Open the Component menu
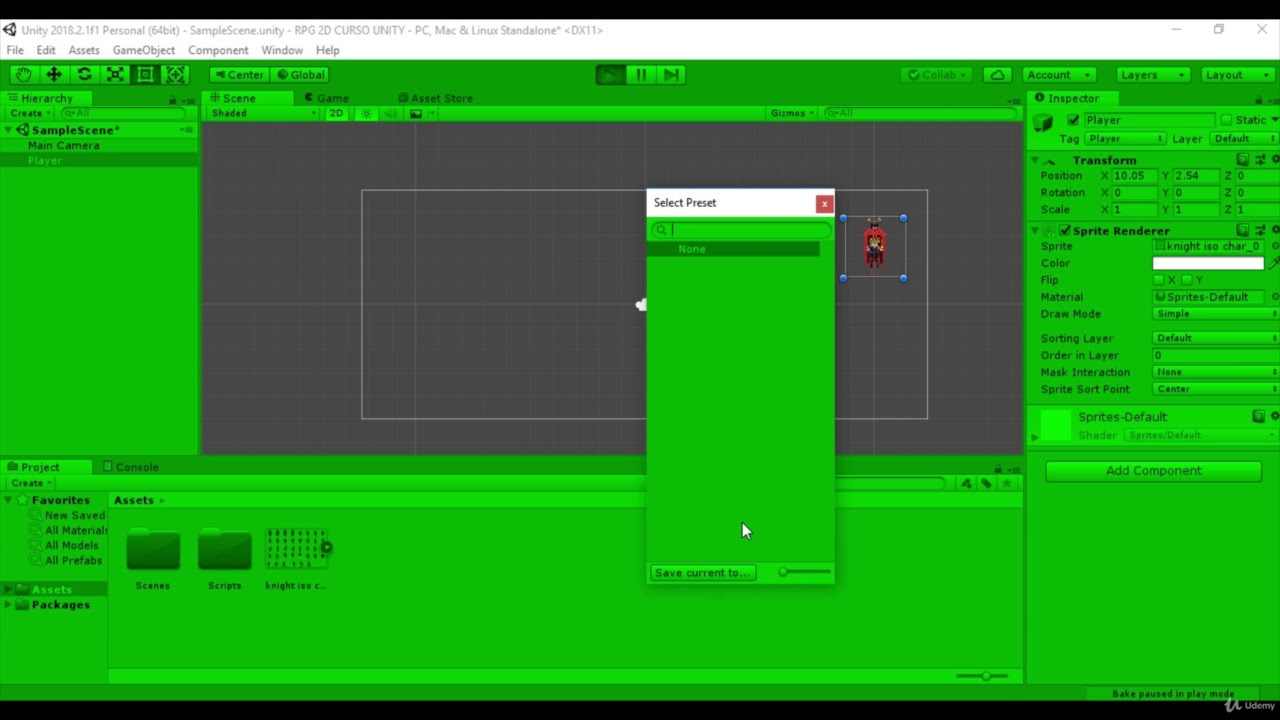This screenshot has width=1280, height=720. point(218,50)
